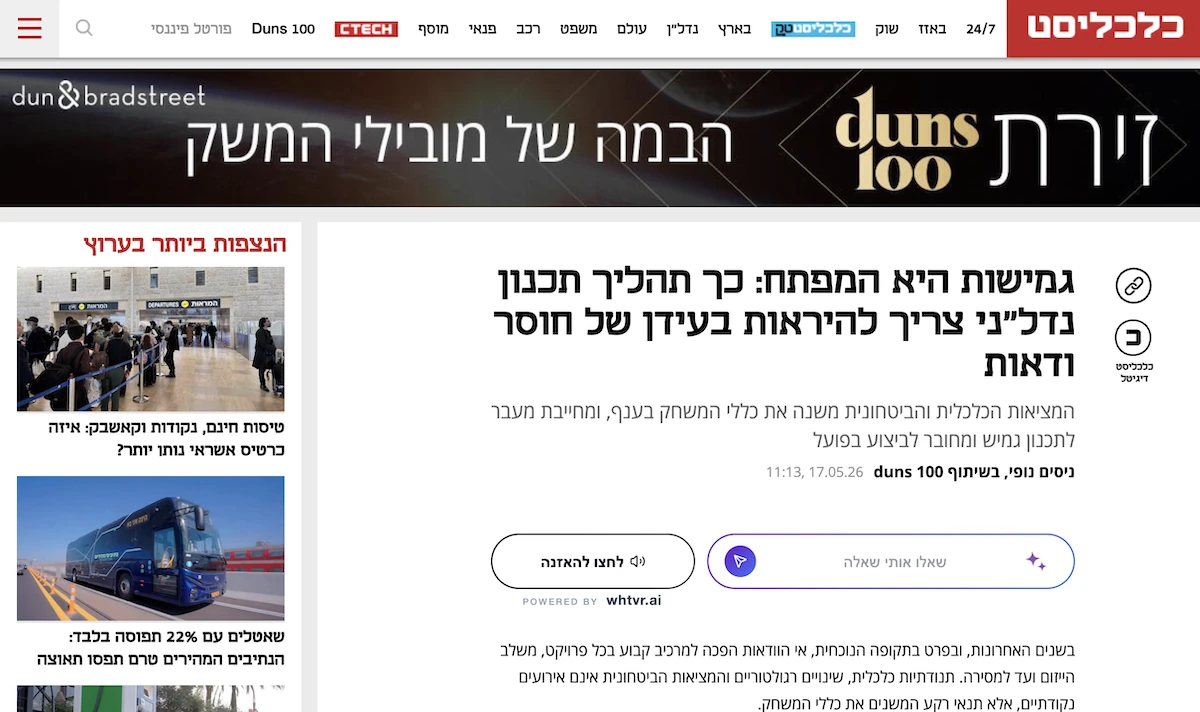Viewport: 1200px width, 712px height.
Task: Click the purple send arrow icon
Action: 740,561
